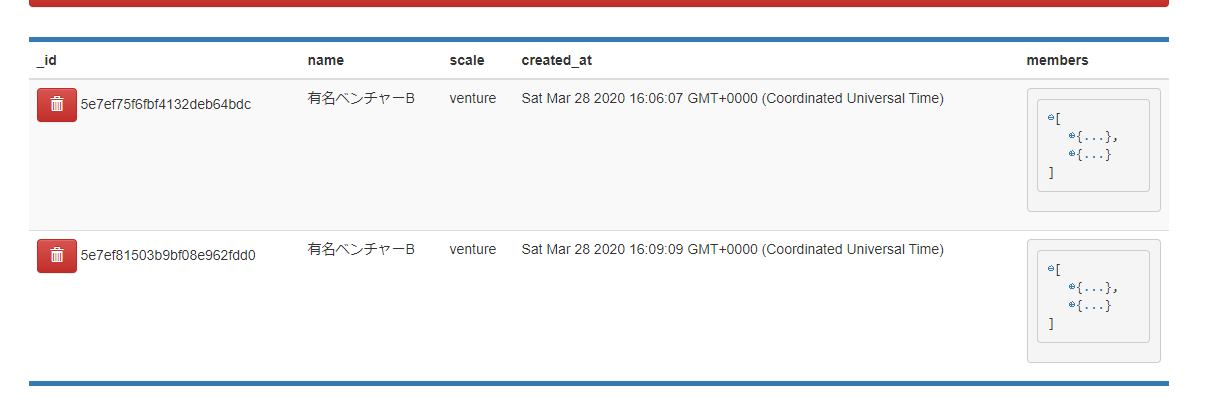Sort by the created_at column header
This screenshot has width=1213, height=405.
557,60
